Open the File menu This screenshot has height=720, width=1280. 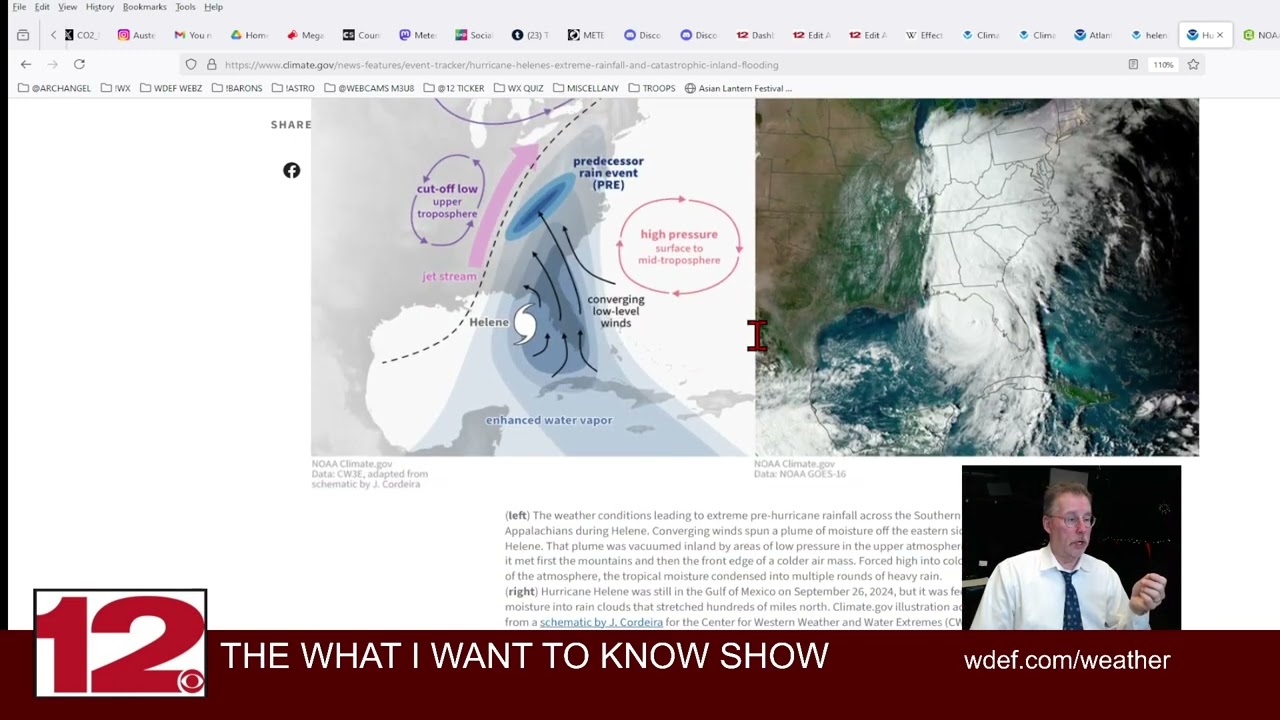click(19, 7)
